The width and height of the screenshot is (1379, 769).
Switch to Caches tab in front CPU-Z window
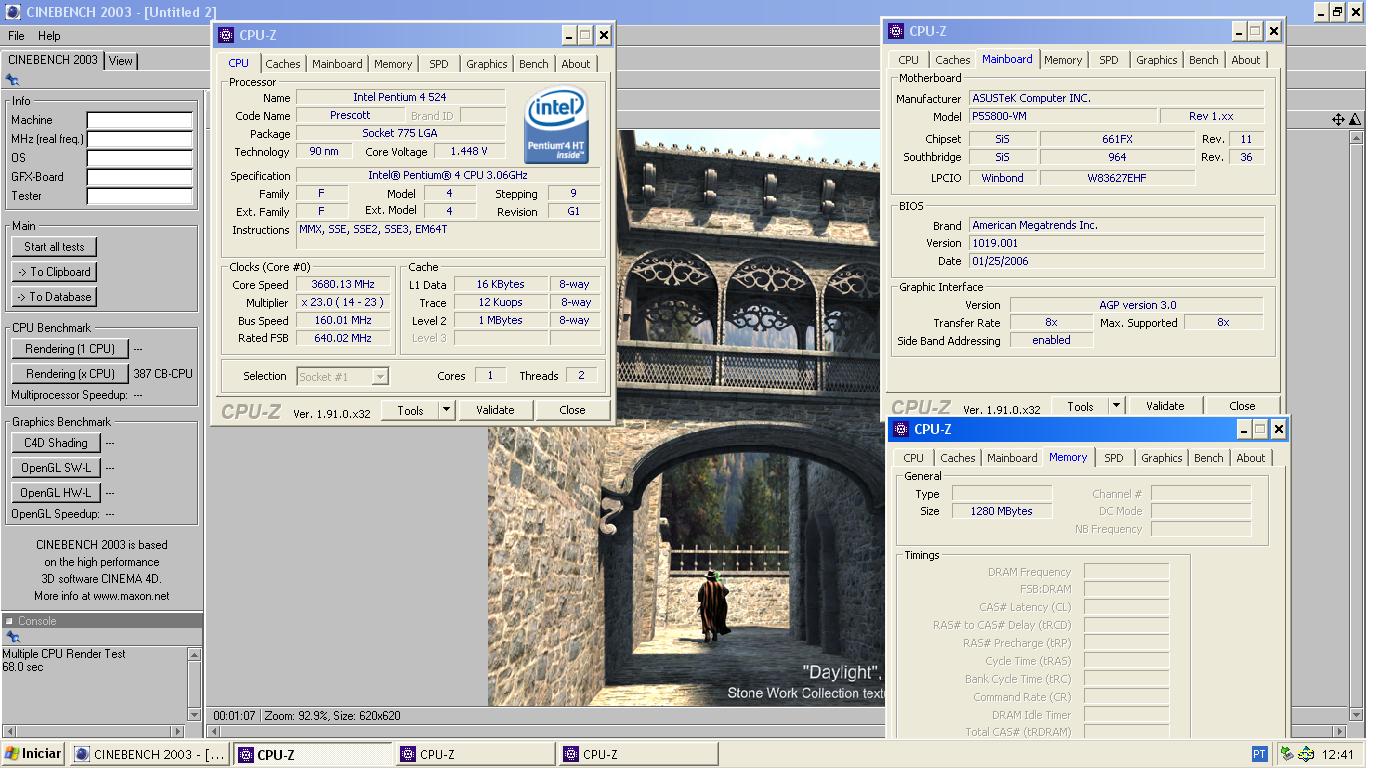[x=283, y=64]
